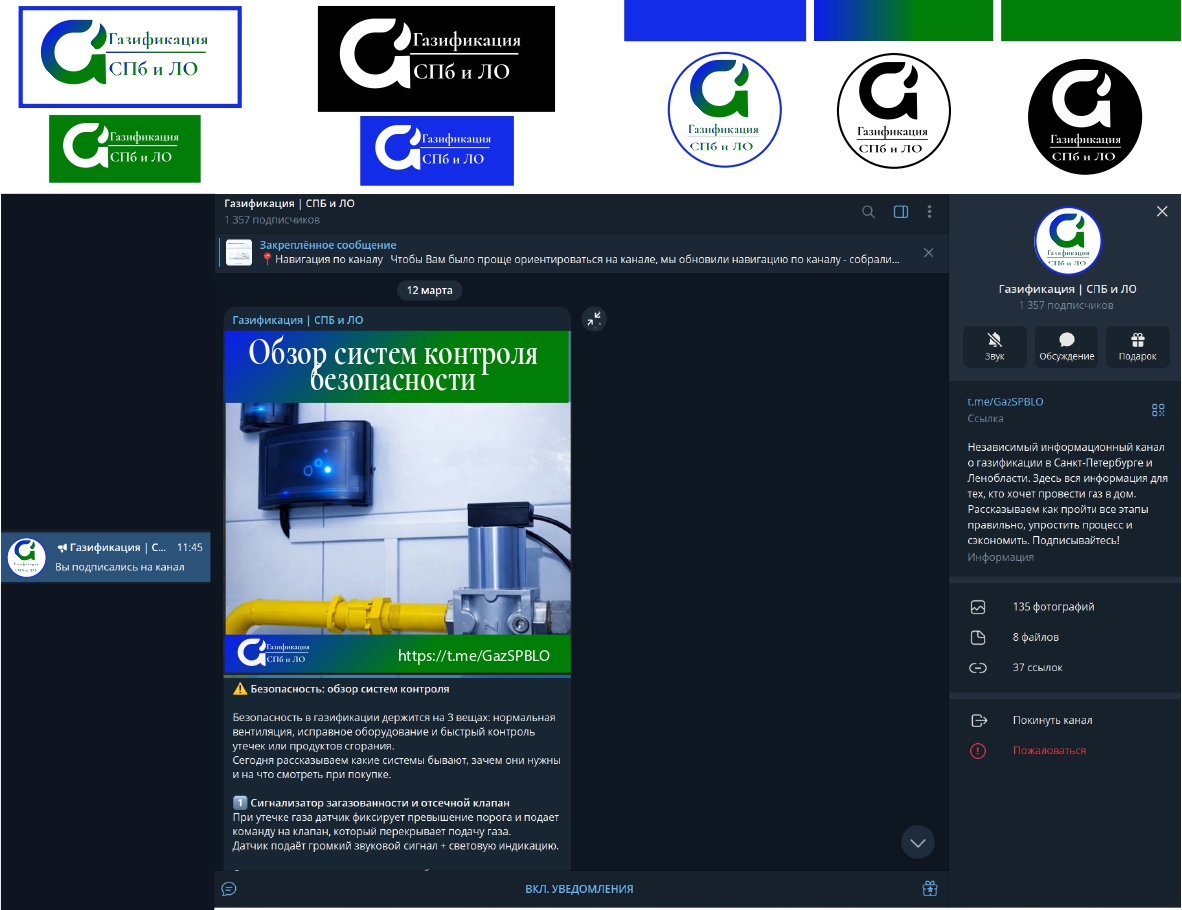Click the 1 357 подписчиков text in header
1182x910 pixels.
click(x=272, y=220)
